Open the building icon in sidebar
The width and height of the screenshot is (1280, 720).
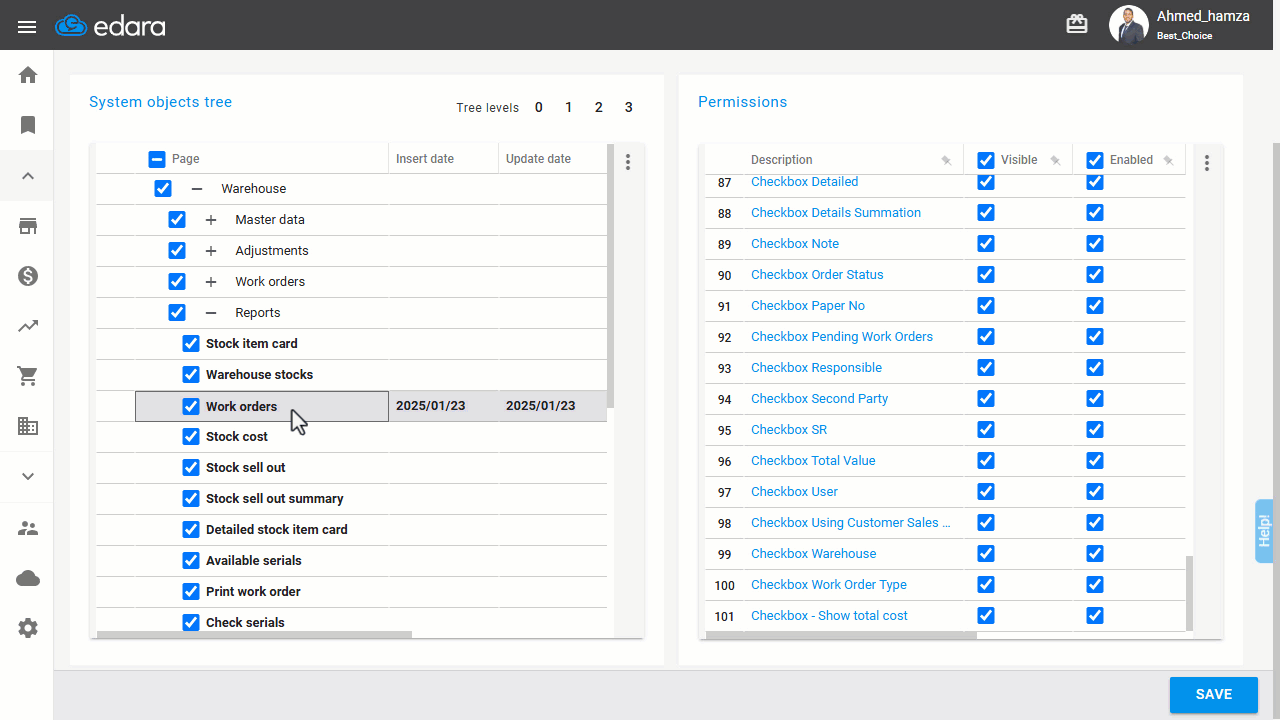pos(28,426)
